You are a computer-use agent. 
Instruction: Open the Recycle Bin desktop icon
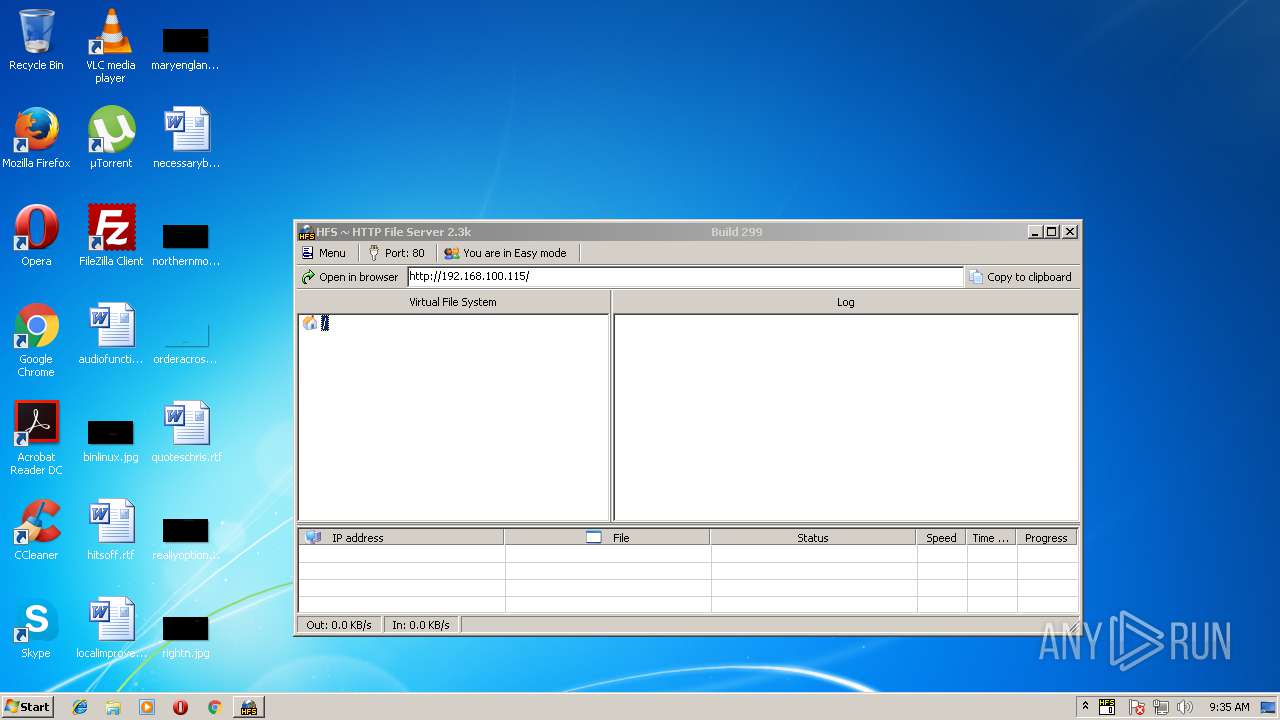pyautogui.click(x=36, y=40)
